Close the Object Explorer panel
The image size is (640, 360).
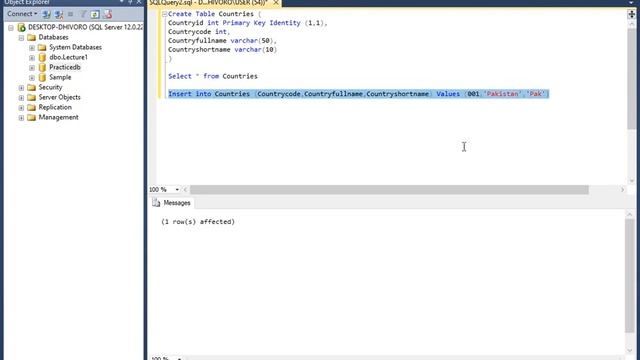coord(139,2)
